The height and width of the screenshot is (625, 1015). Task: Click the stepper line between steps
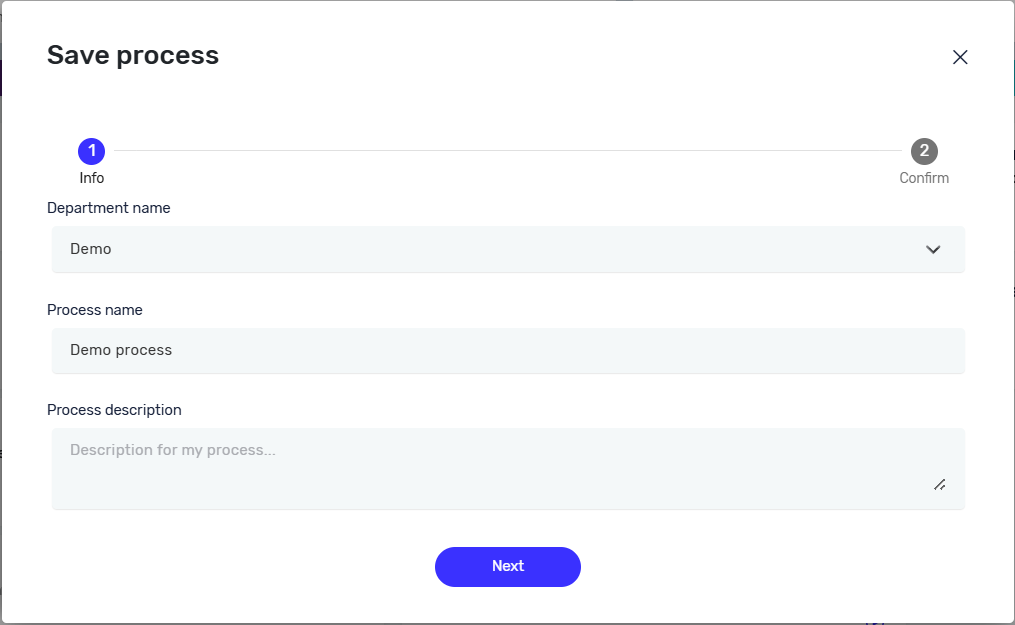coord(507,151)
